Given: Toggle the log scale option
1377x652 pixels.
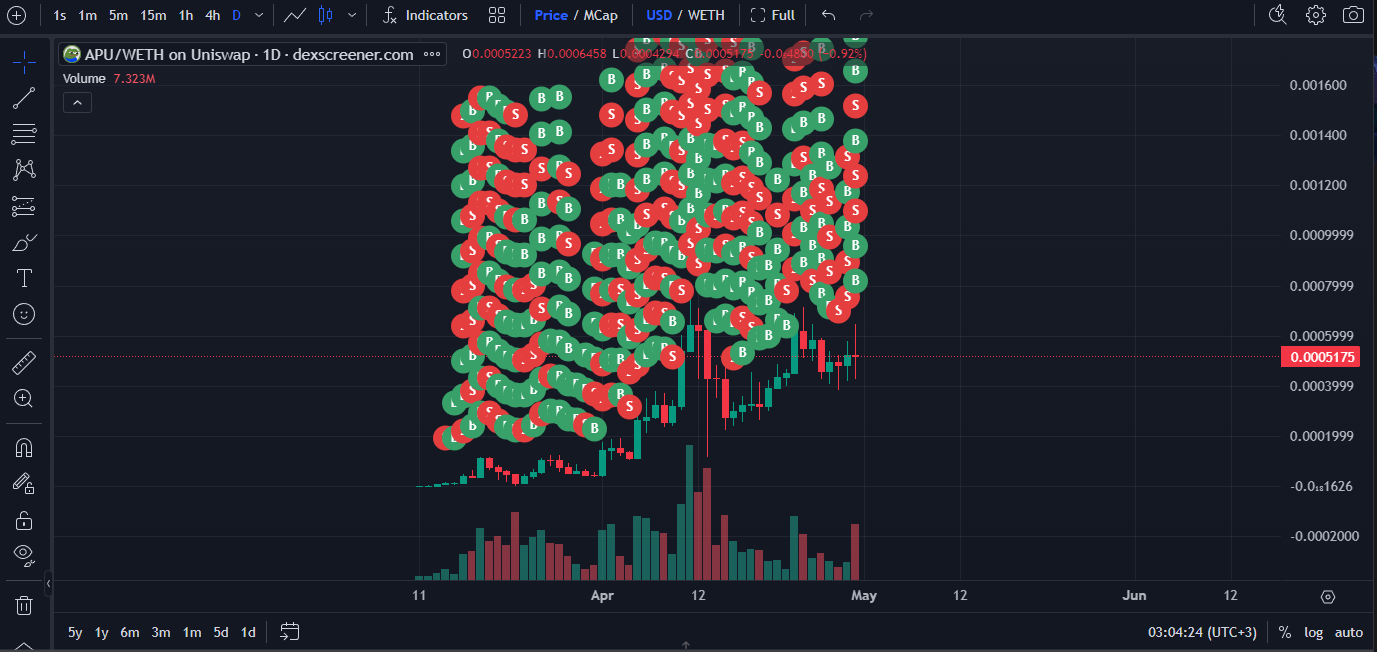Looking at the screenshot, I should (1313, 632).
